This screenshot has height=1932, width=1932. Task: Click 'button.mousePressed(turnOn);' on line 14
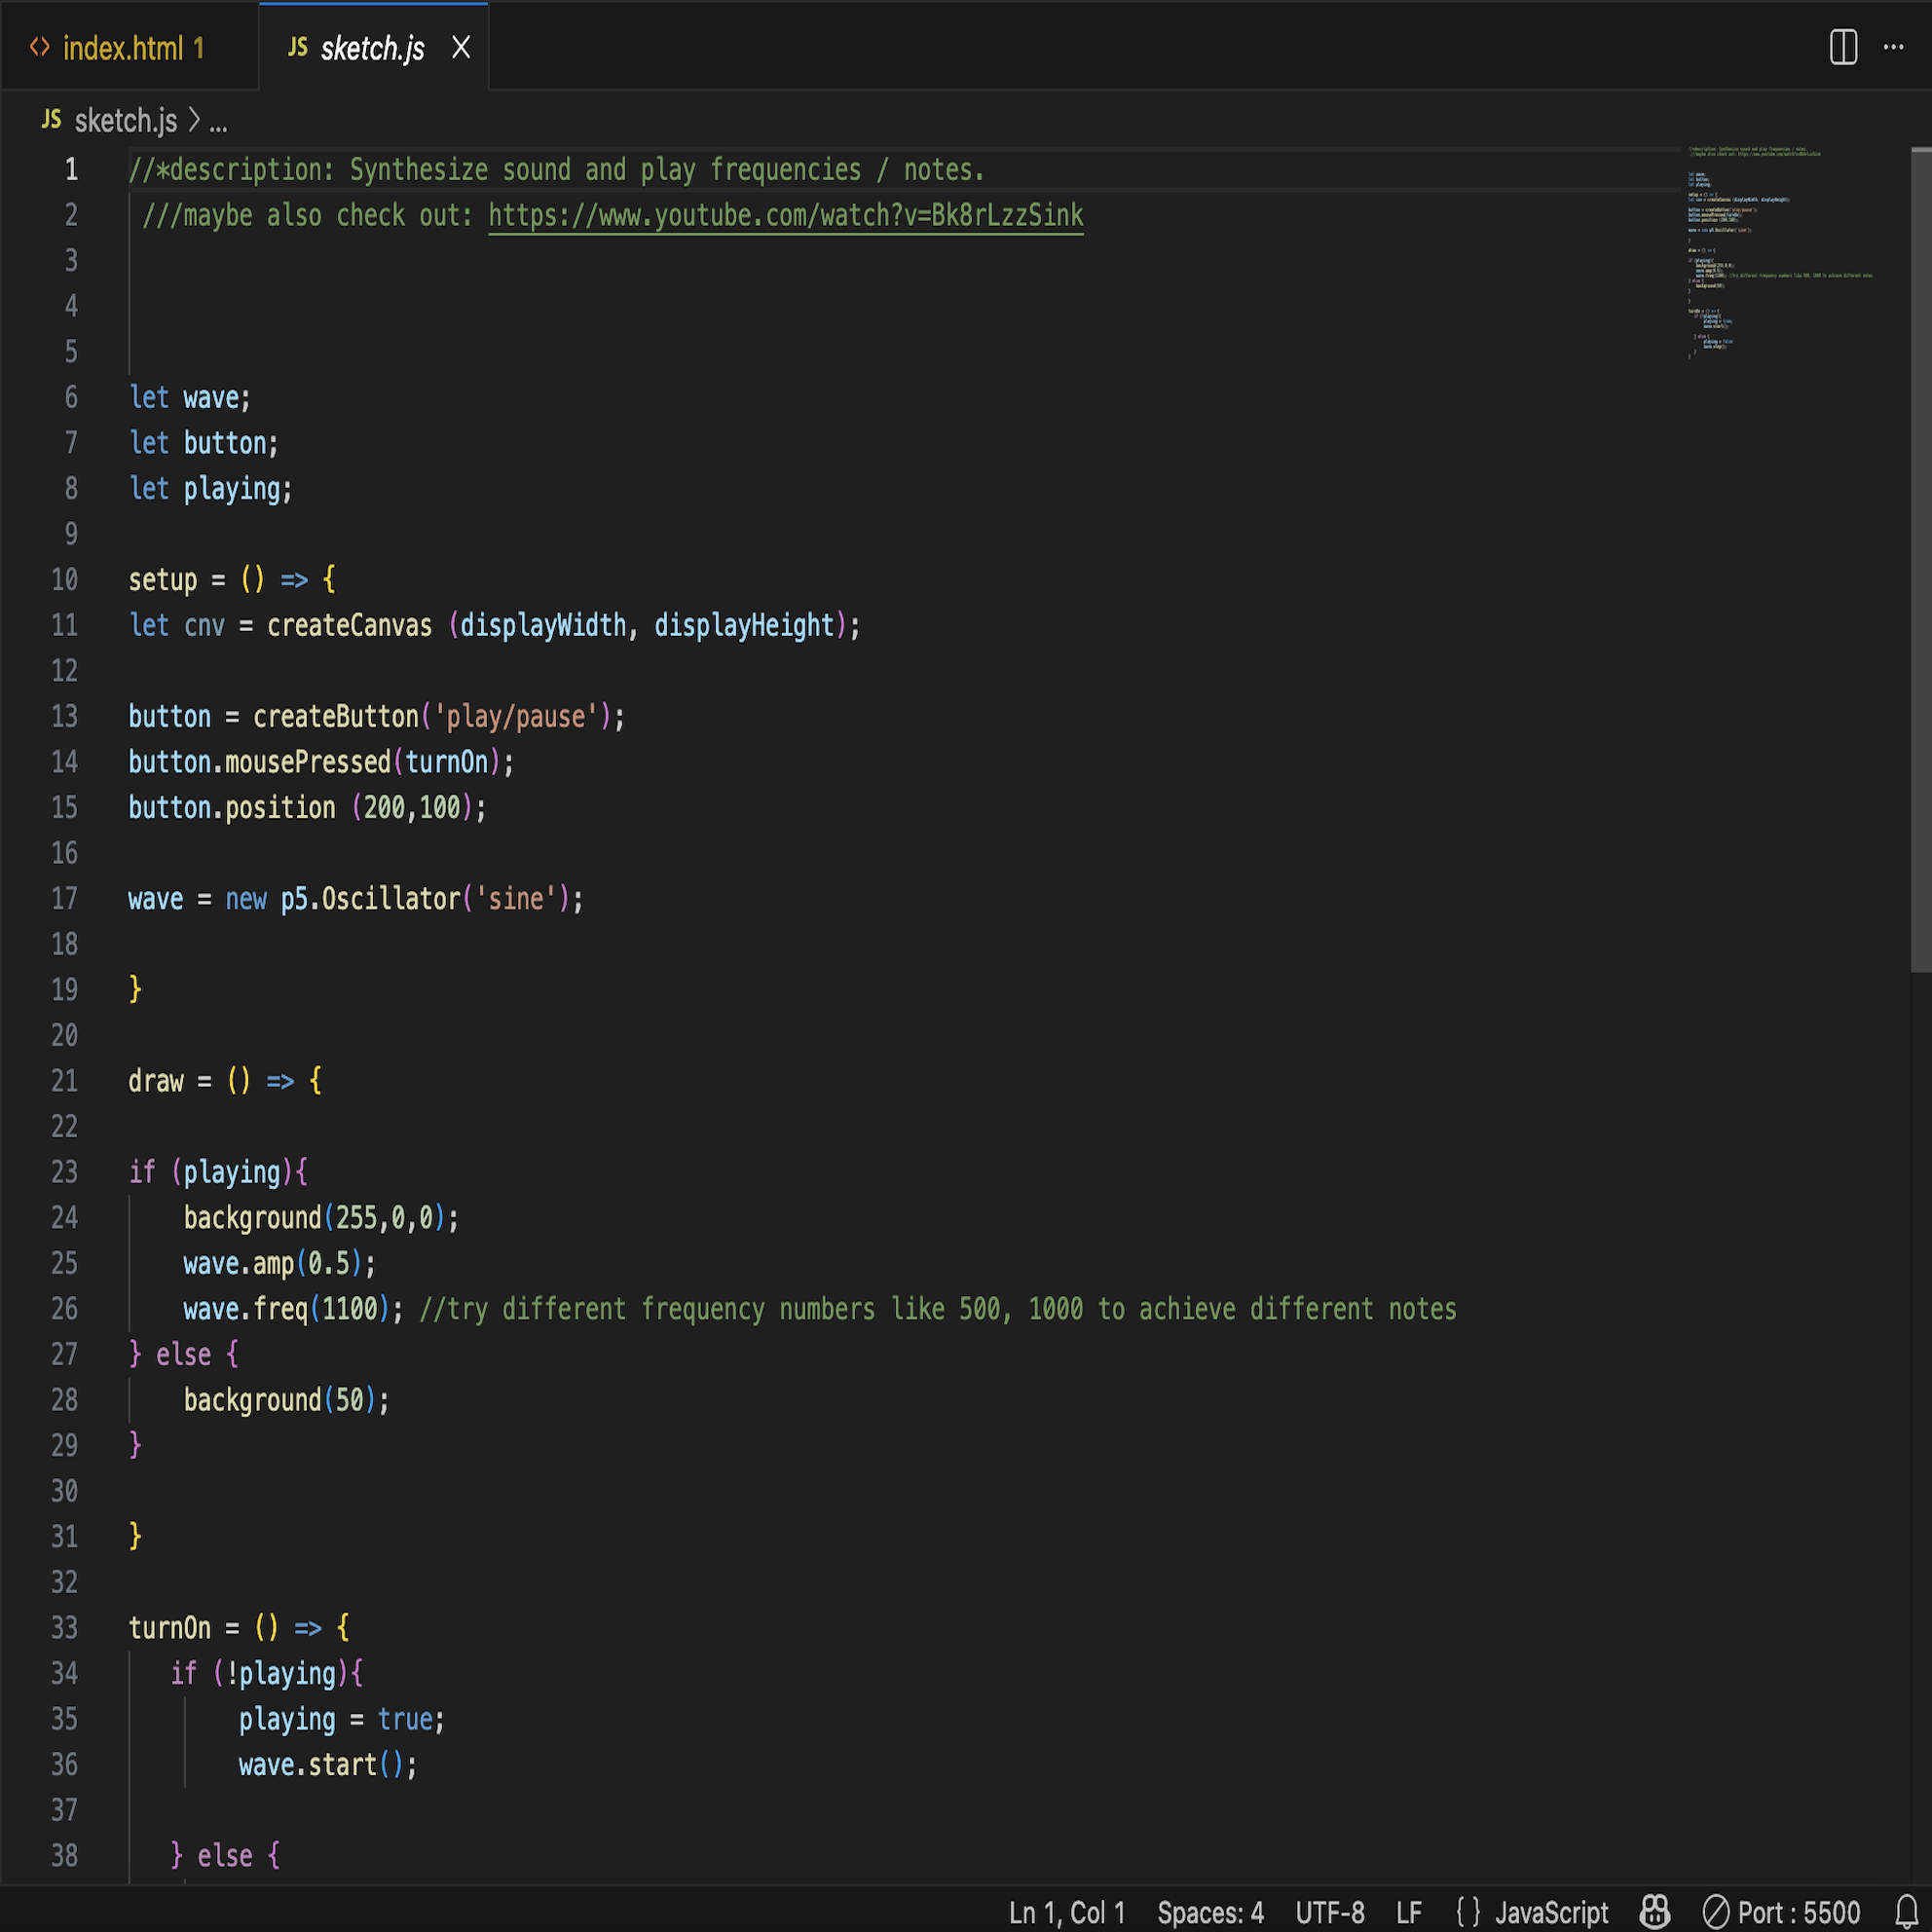point(321,762)
